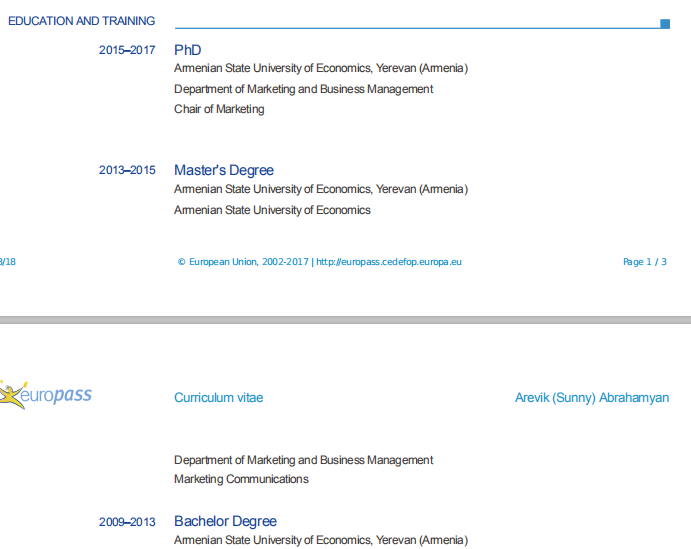Viewport: 691px width, 549px height.
Task: Click the Master's Degree title
Action: (x=223, y=170)
